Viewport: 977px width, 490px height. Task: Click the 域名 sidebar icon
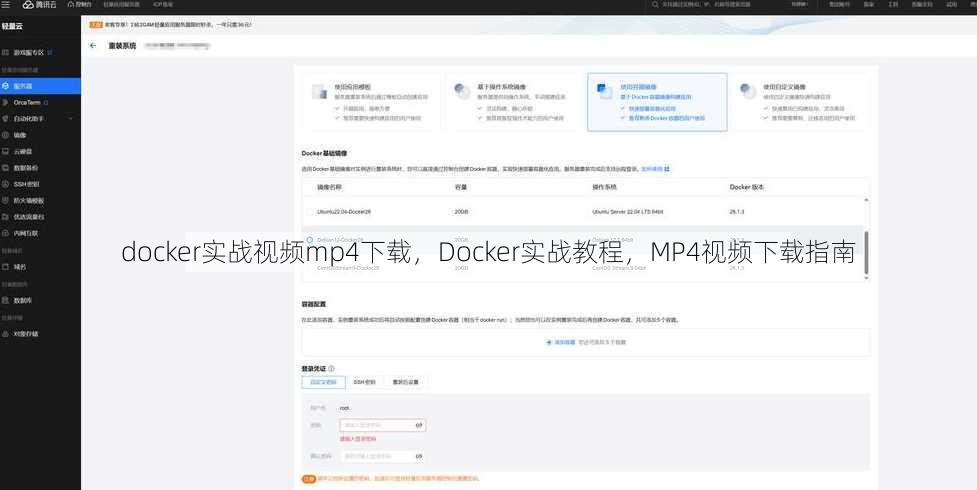tap(6, 267)
